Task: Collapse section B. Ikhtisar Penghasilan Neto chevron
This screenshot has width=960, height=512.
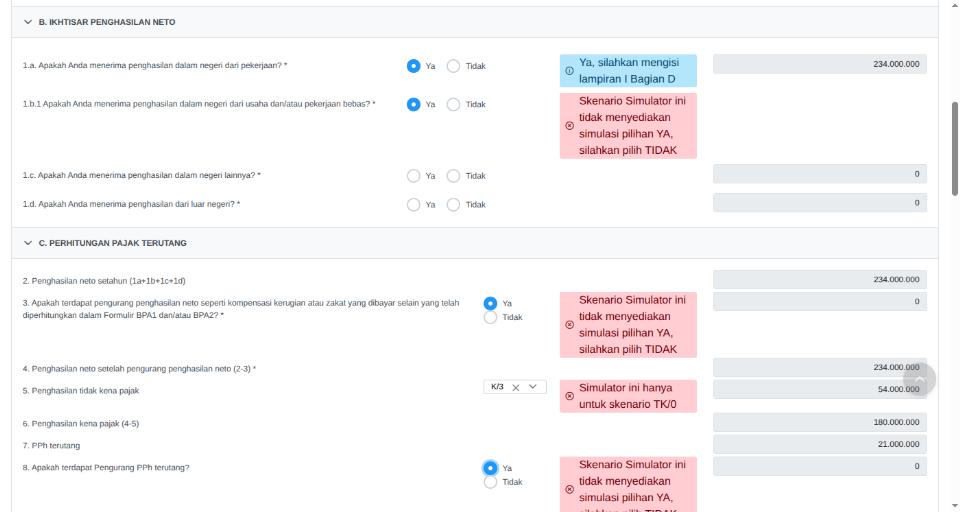Action: point(28,22)
